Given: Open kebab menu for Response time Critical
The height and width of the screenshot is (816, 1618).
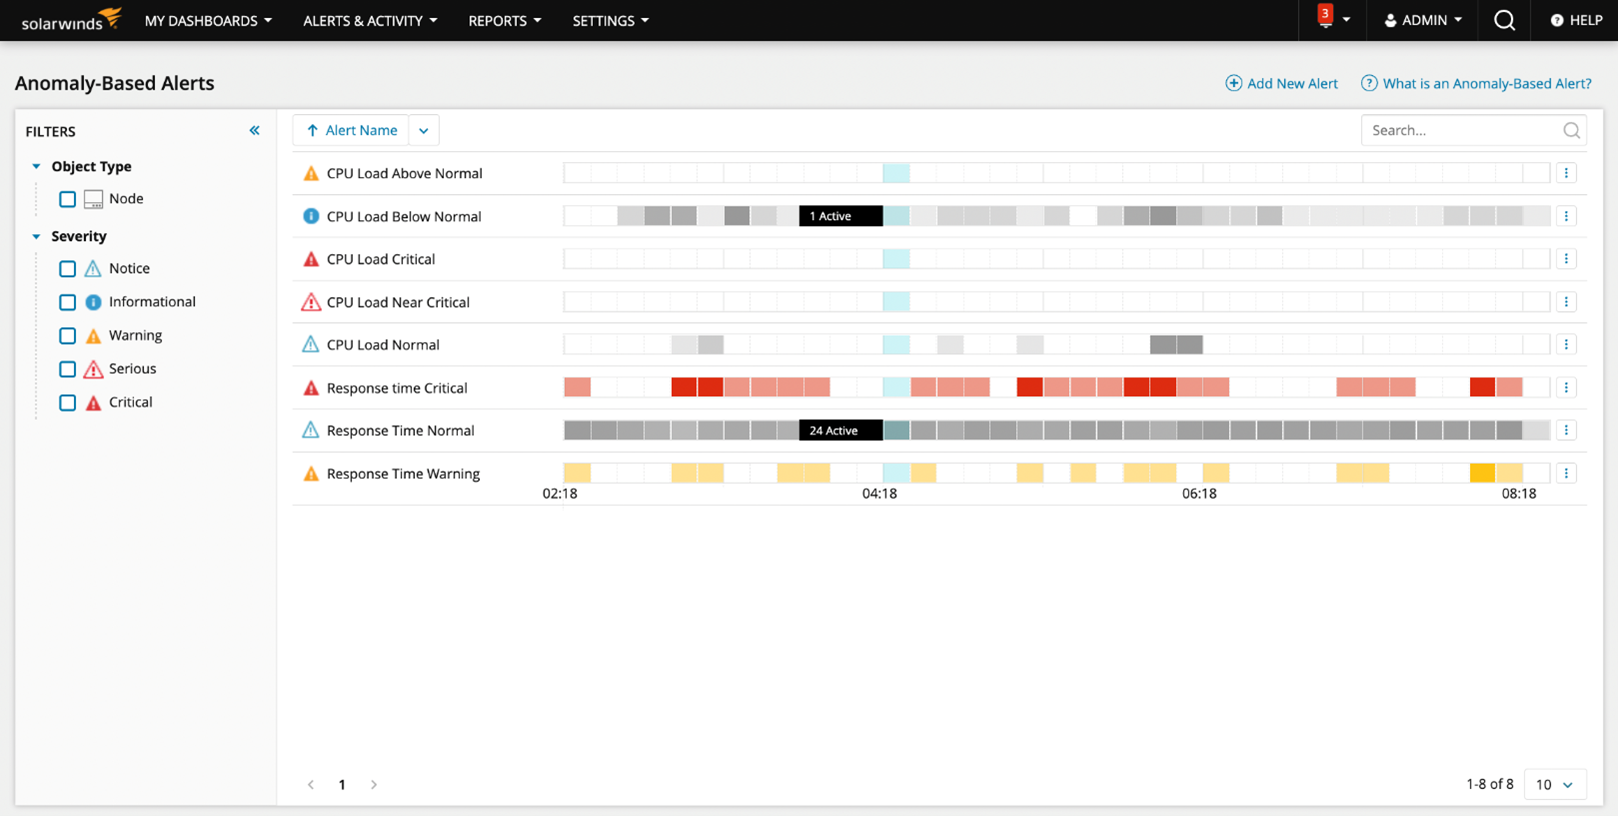Looking at the screenshot, I should click(1566, 388).
